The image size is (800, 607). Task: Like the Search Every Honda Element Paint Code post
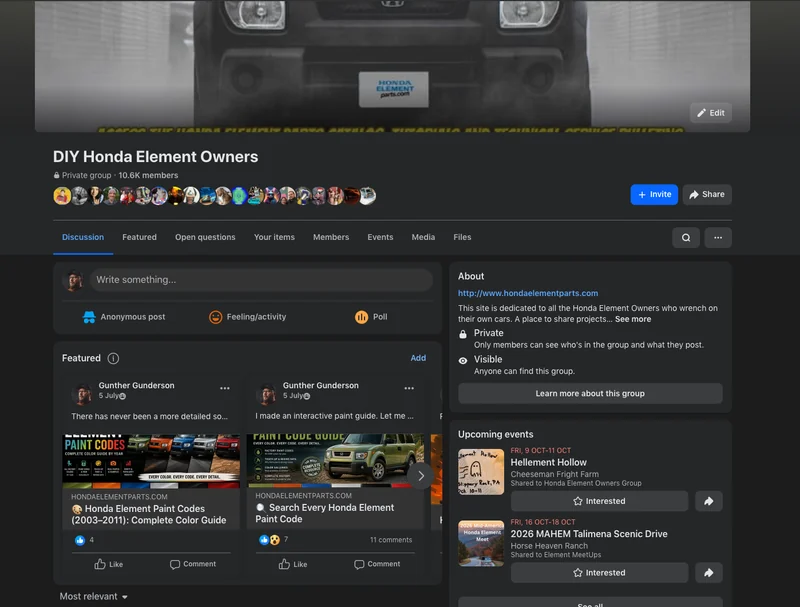point(293,564)
